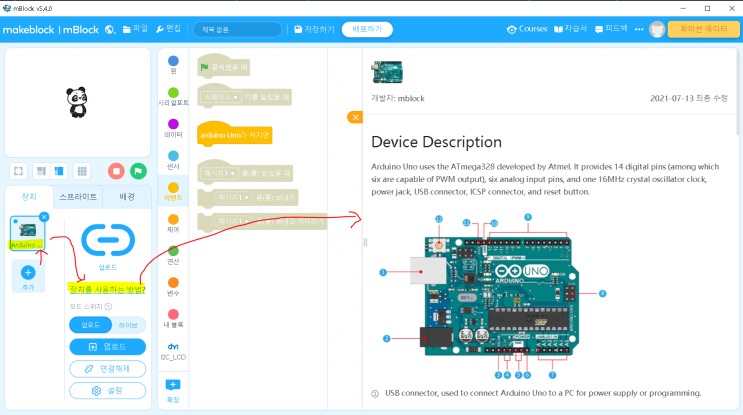Select 시리얼포트 block category

(173, 97)
